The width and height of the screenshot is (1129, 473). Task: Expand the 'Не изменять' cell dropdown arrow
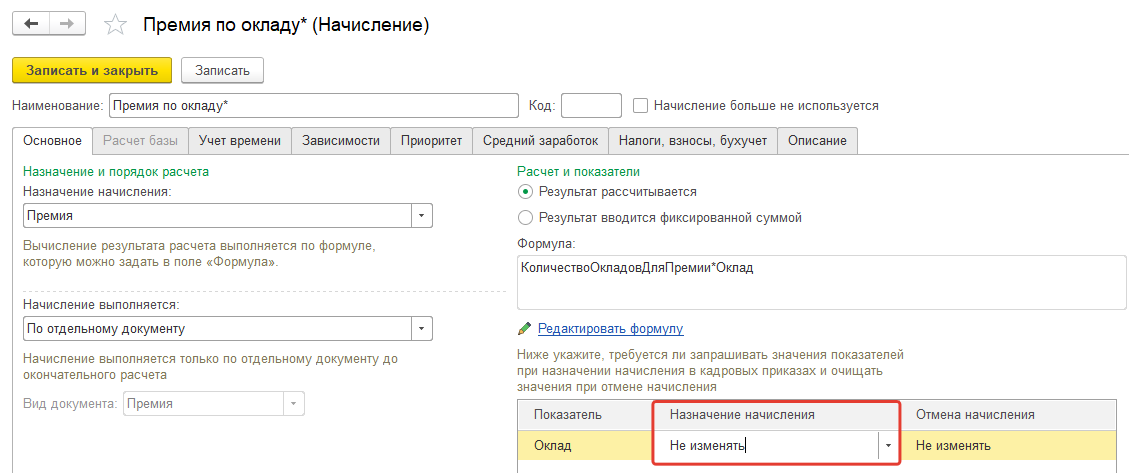(x=888, y=446)
